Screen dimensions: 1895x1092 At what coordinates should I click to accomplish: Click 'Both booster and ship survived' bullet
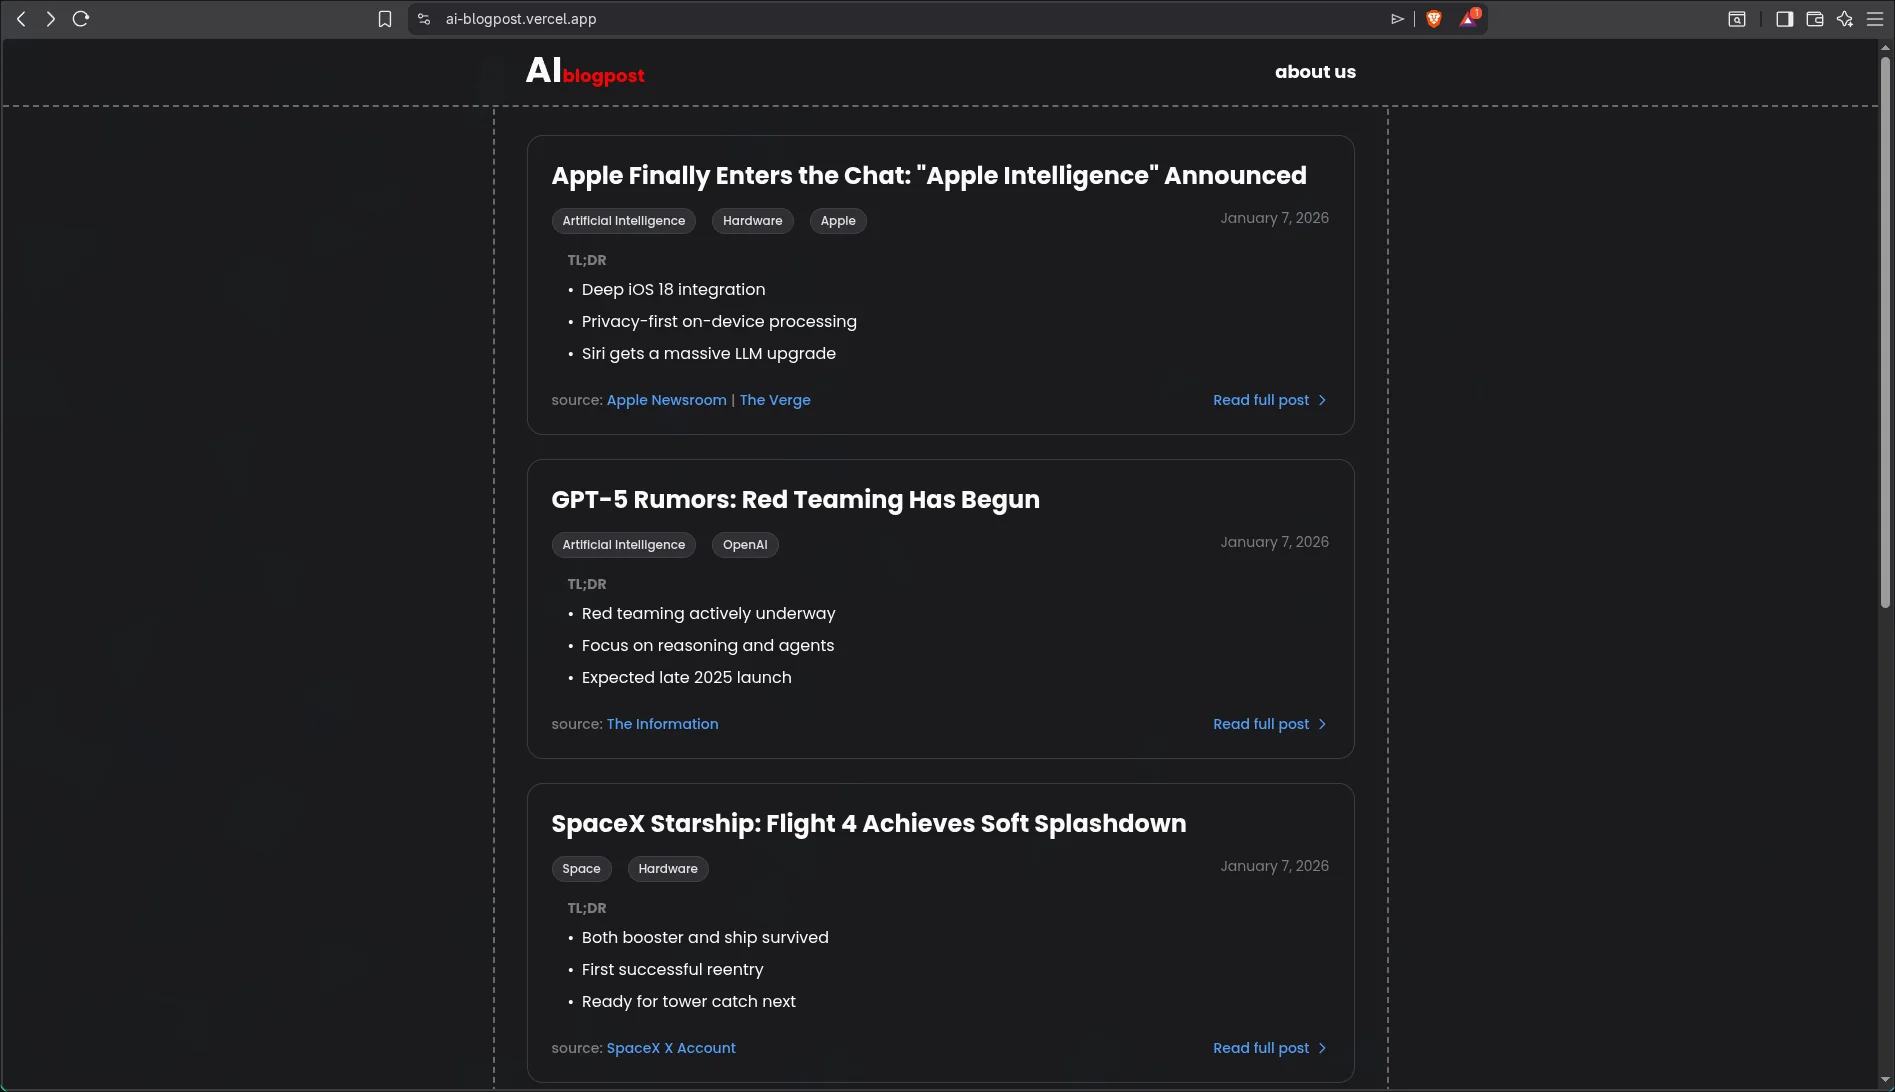[x=705, y=938]
